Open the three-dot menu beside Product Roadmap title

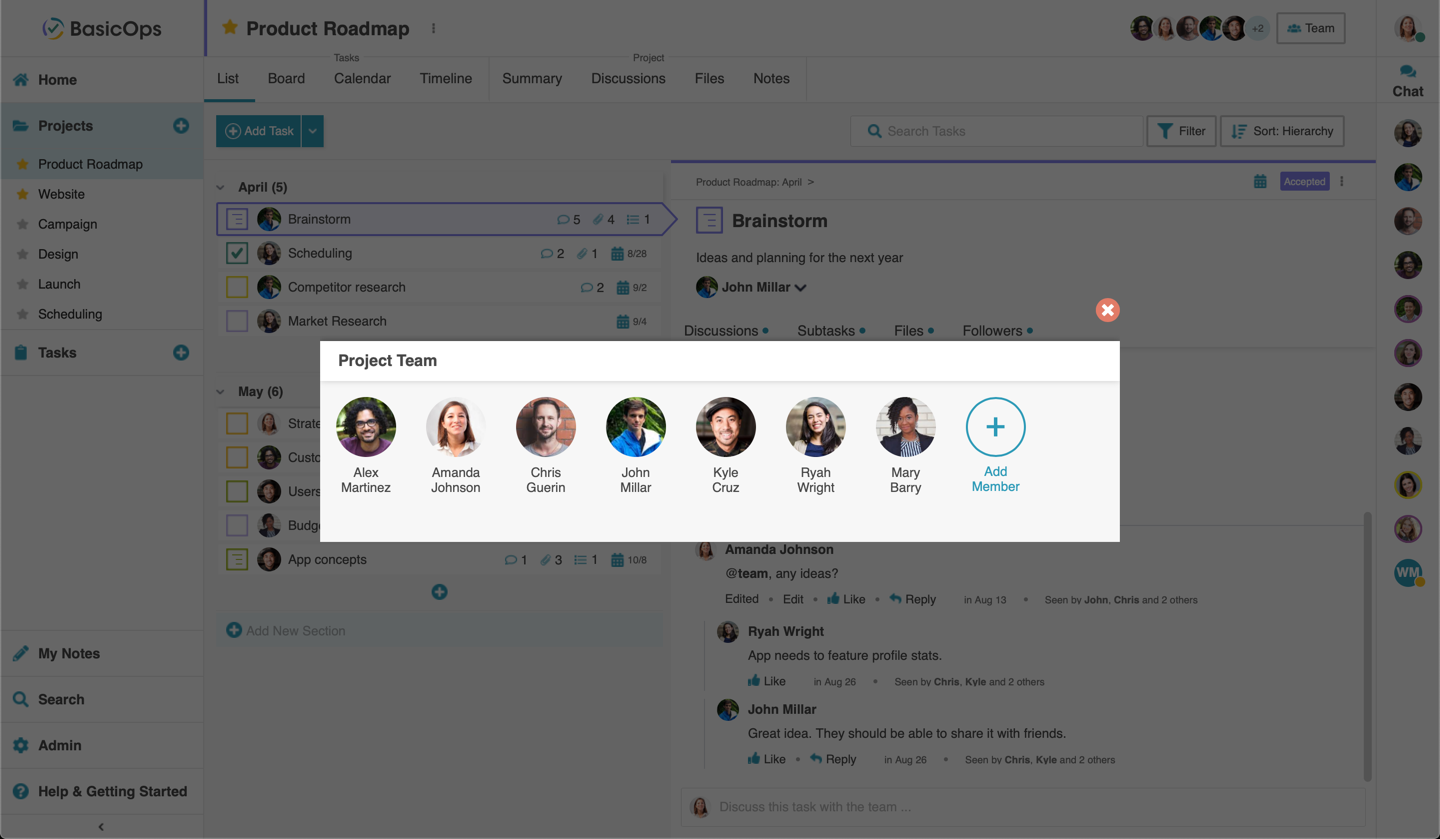tap(434, 28)
